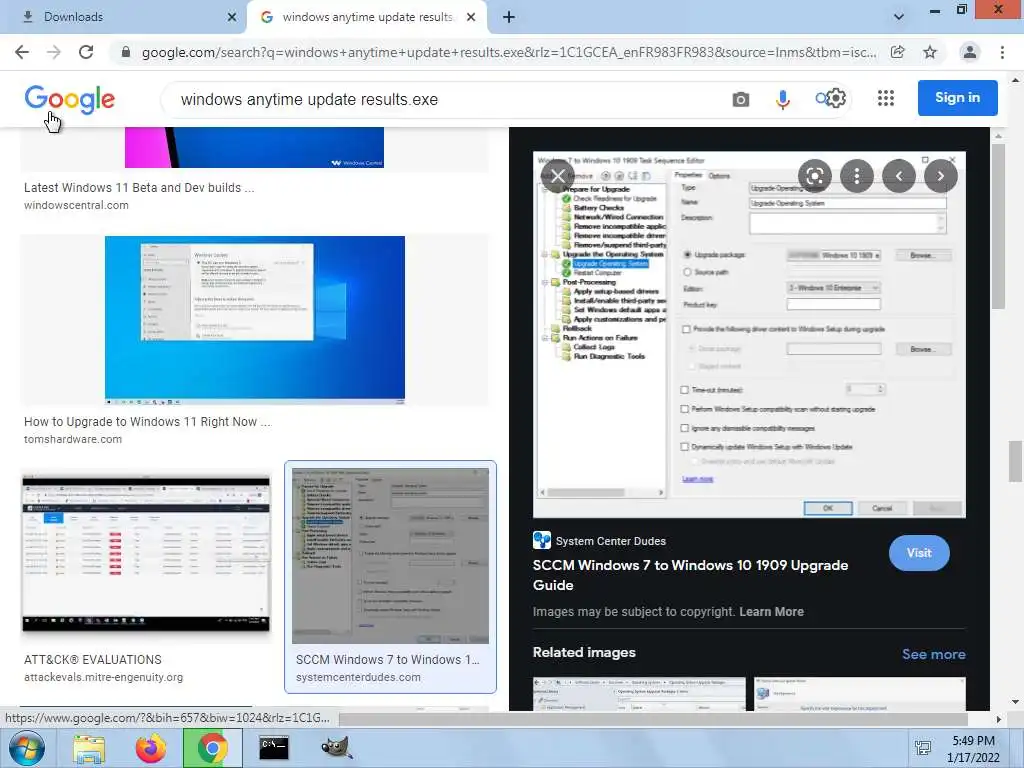Close the windows anytime update results tab

point(471,17)
